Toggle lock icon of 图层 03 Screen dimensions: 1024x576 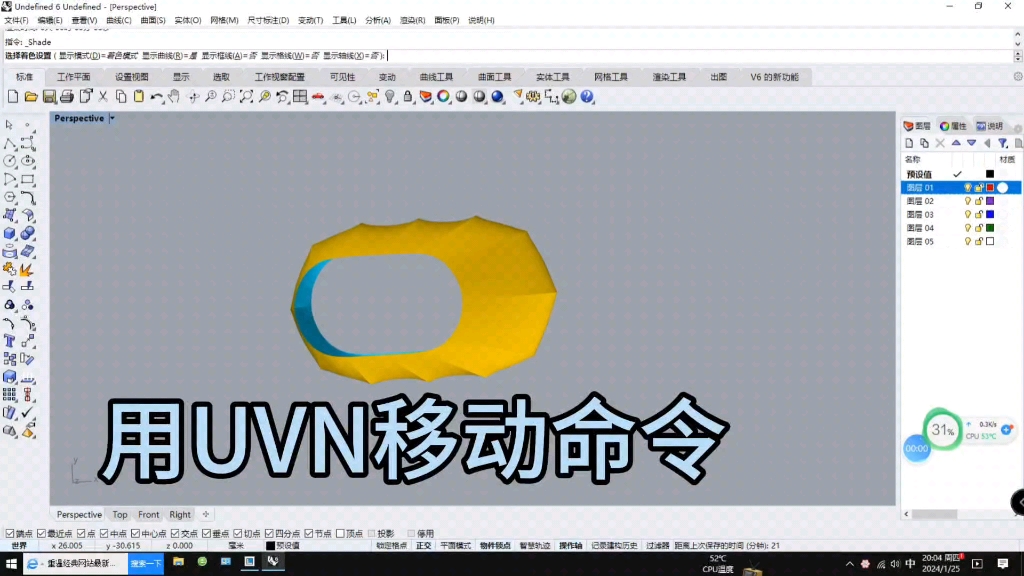(979, 214)
